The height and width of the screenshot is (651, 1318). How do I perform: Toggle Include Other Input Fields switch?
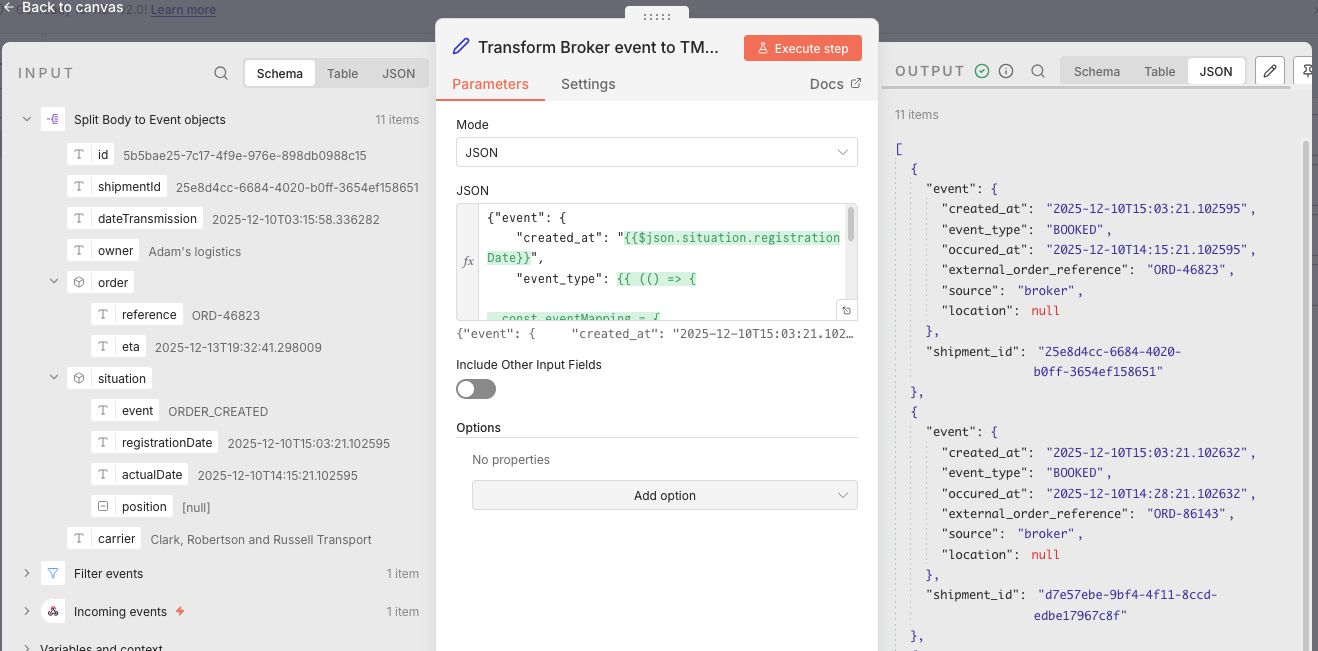pyautogui.click(x=476, y=389)
